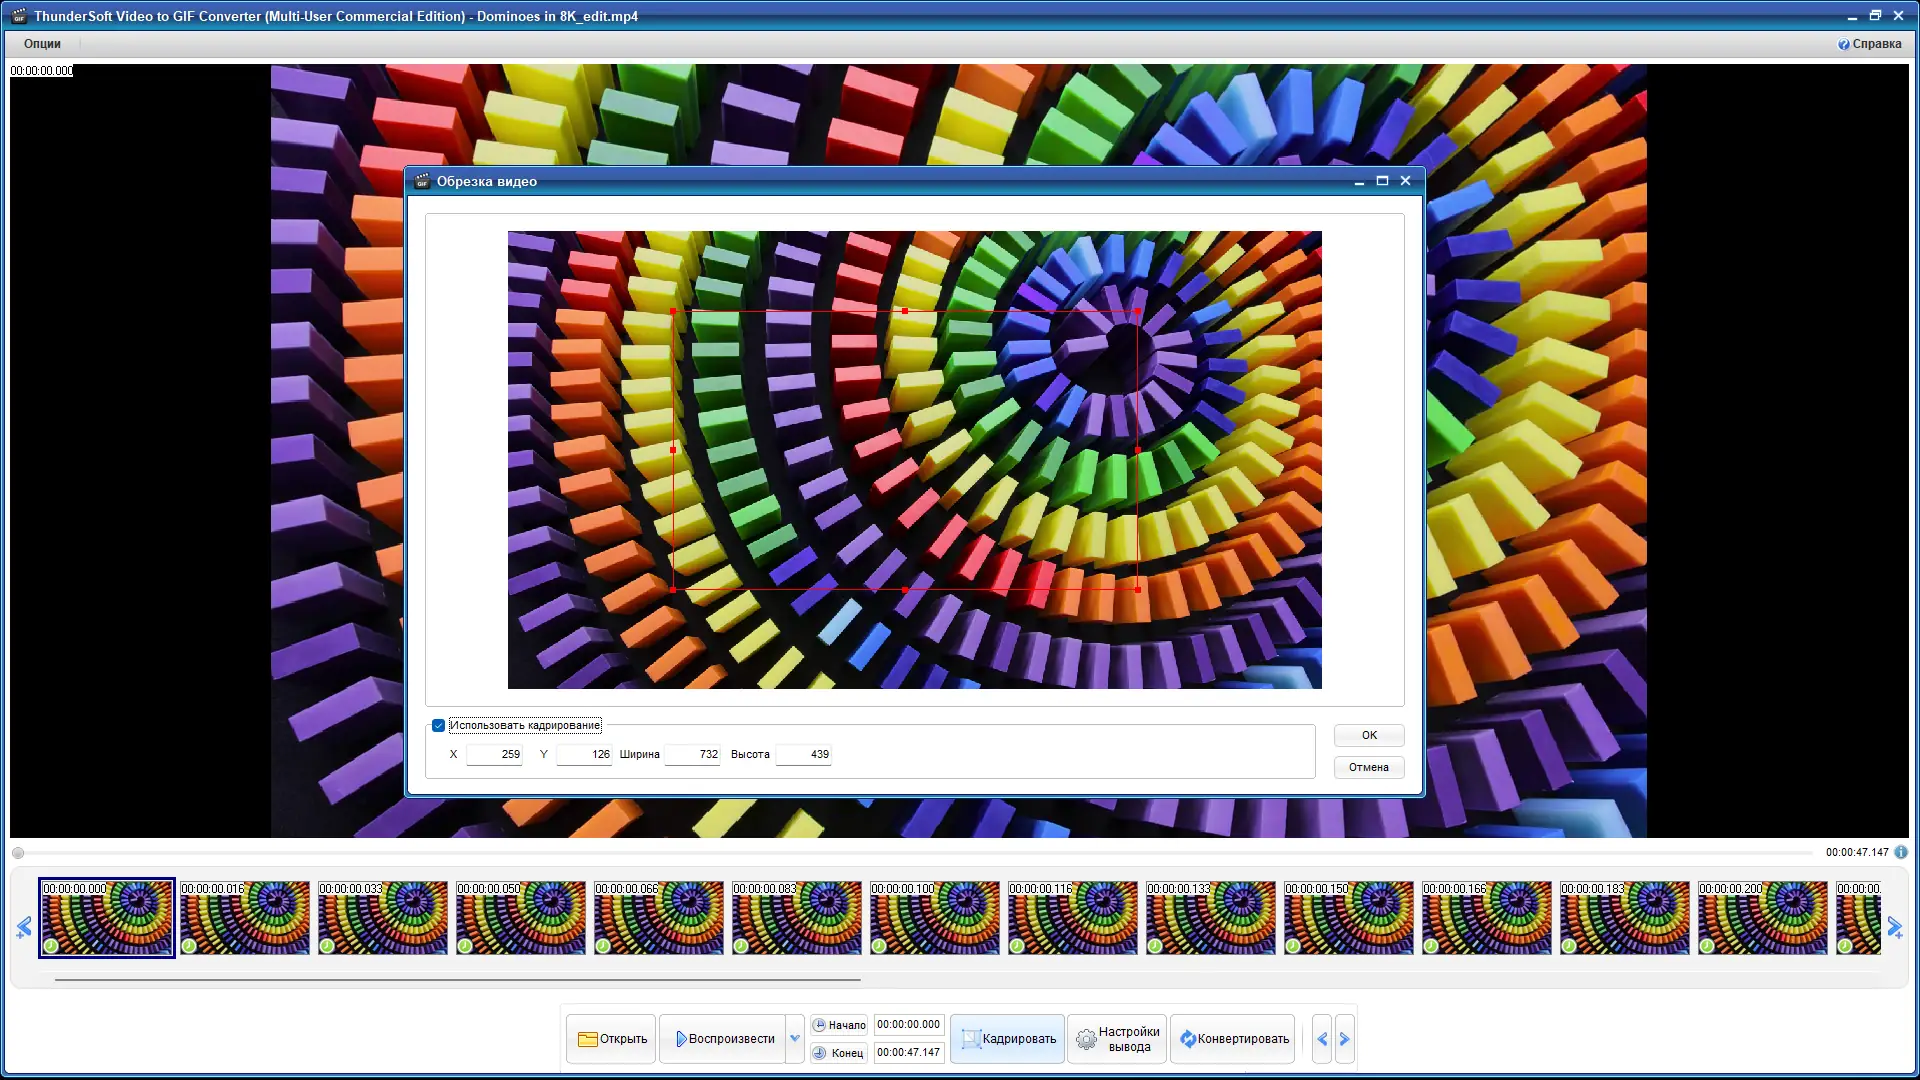
Task: Open the Справка help menu
Action: (1869, 44)
